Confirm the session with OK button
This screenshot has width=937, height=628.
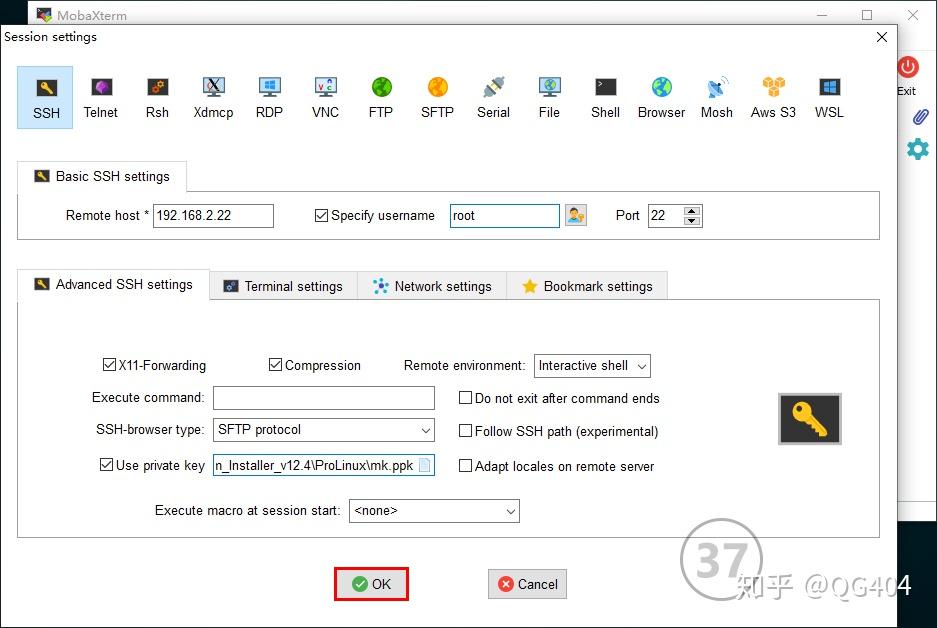(371, 584)
